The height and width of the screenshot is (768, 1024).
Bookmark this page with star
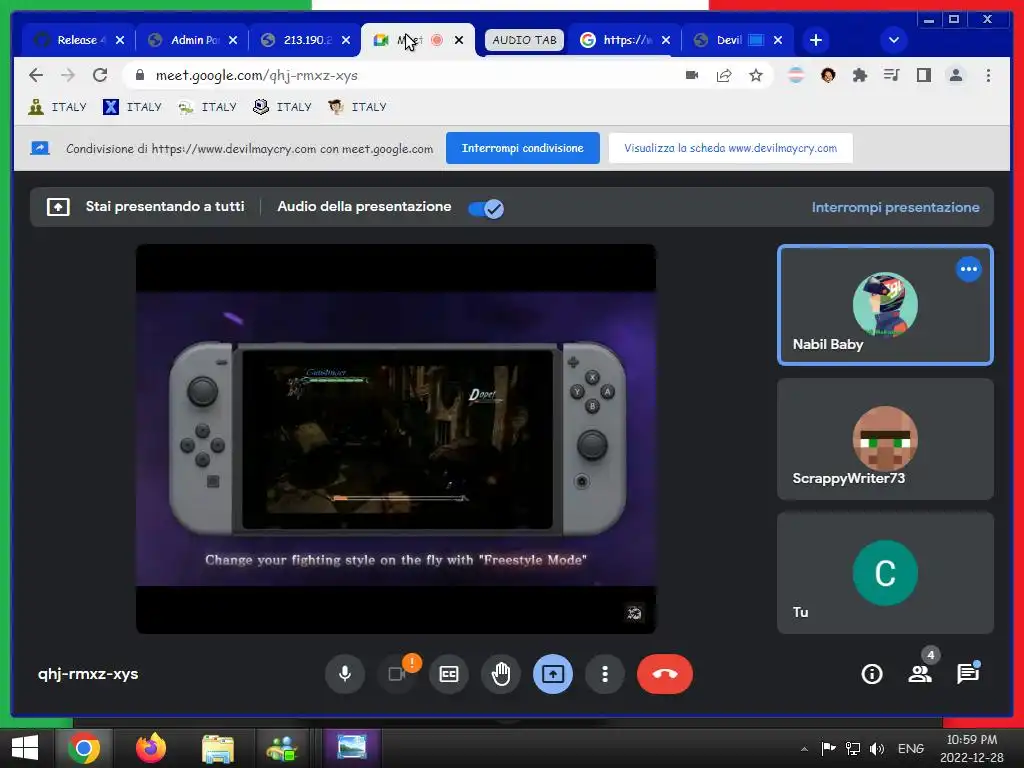[x=756, y=76]
